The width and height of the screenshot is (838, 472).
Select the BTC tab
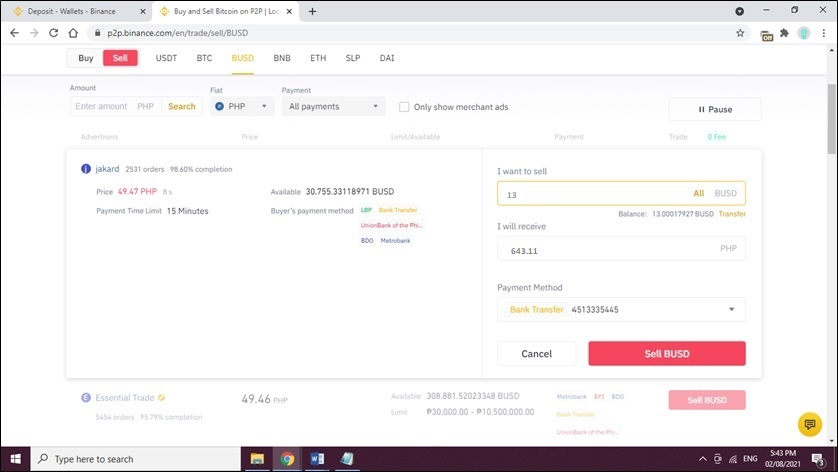pos(204,58)
